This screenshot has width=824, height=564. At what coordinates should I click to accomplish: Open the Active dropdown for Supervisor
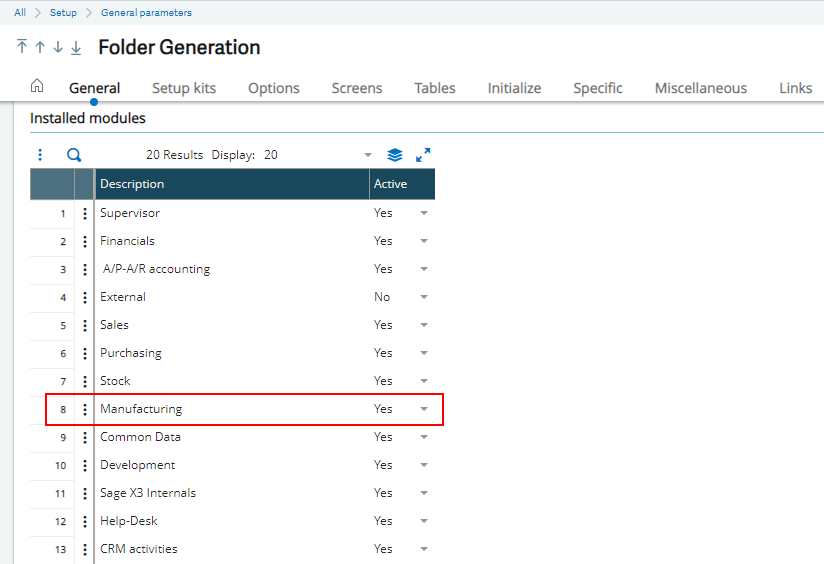(424, 213)
